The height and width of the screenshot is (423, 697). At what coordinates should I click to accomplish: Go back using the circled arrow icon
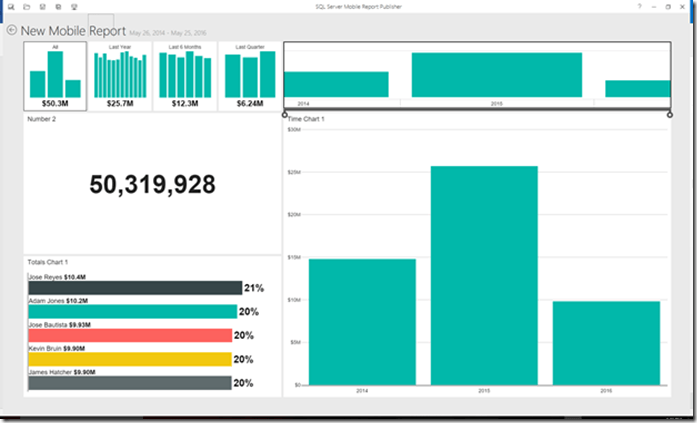(12, 31)
